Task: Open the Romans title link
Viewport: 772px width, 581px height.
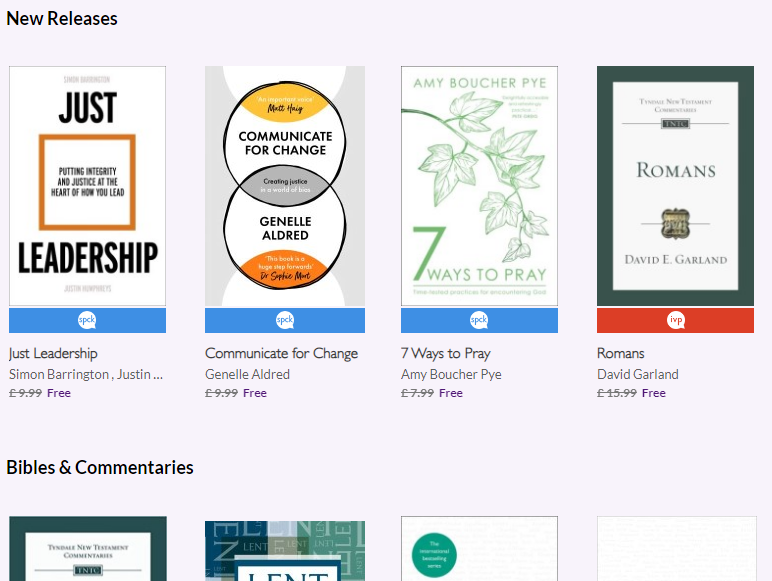Action: coord(620,354)
